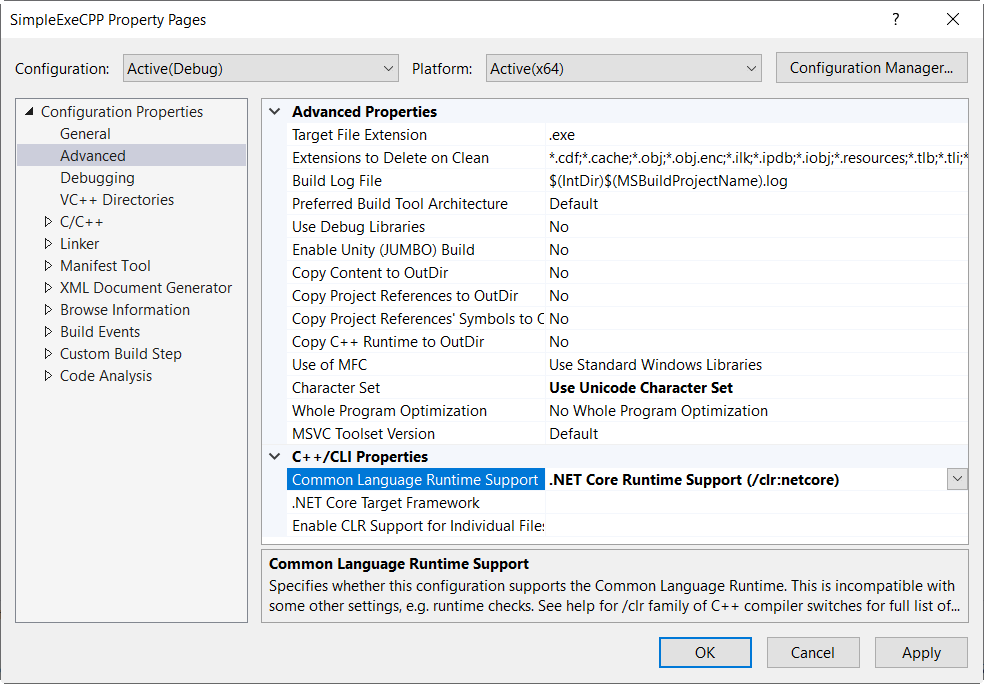Expand the Manifest Tool node
The width and height of the screenshot is (984, 684).
pos(49,266)
